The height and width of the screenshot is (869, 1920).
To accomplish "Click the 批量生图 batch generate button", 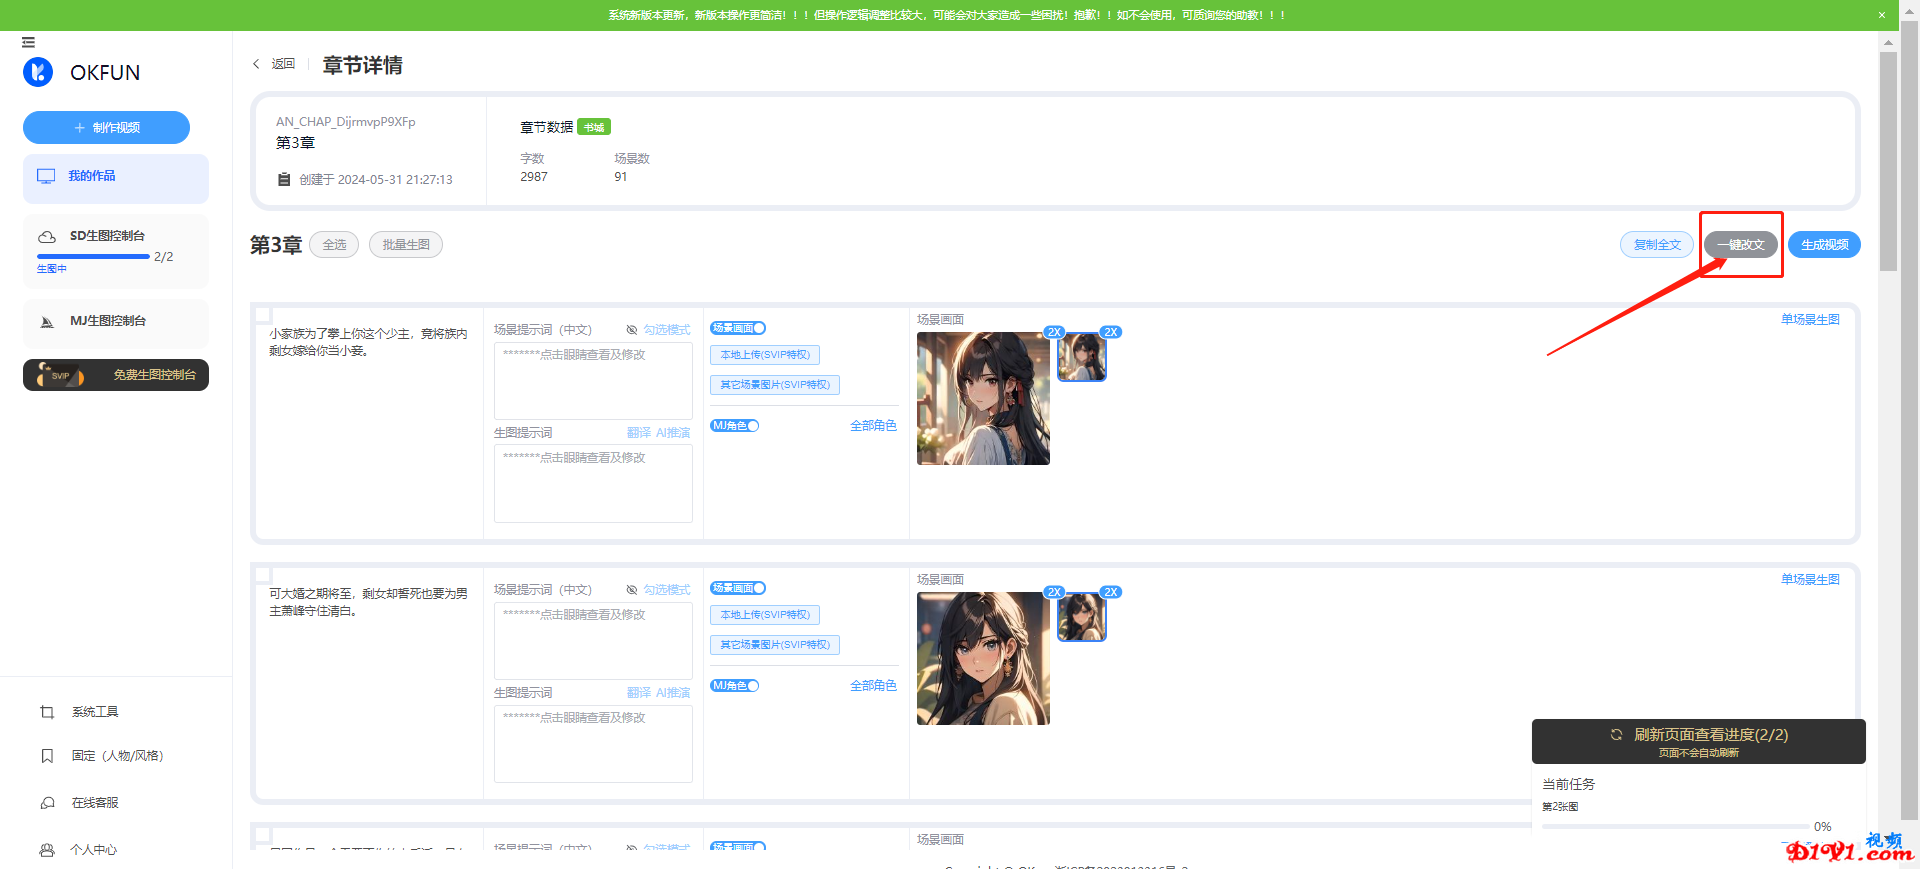I will (x=406, y=245).
